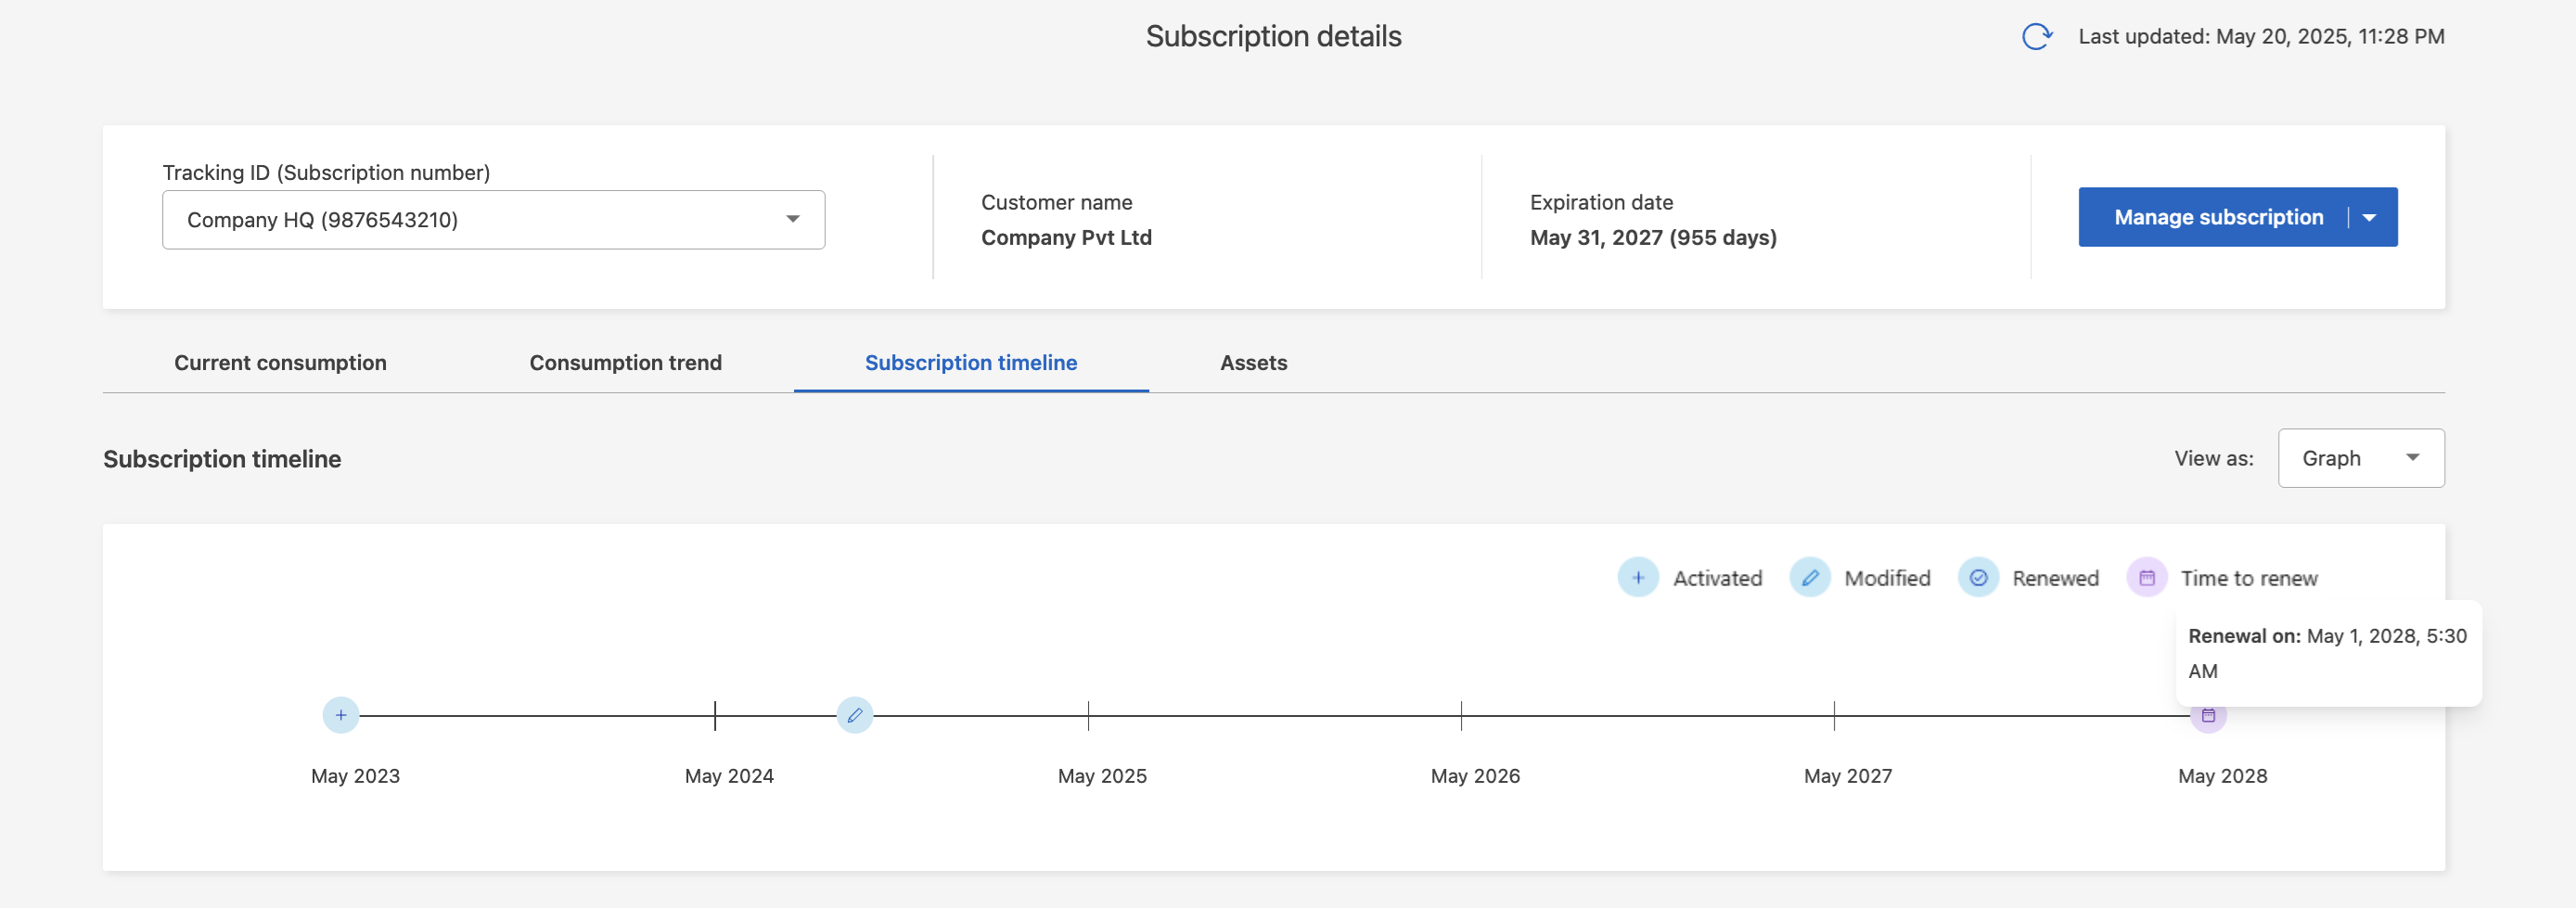
Task: Click the Renewed legend checkmark icon
Action: [x=1978, y=578]
